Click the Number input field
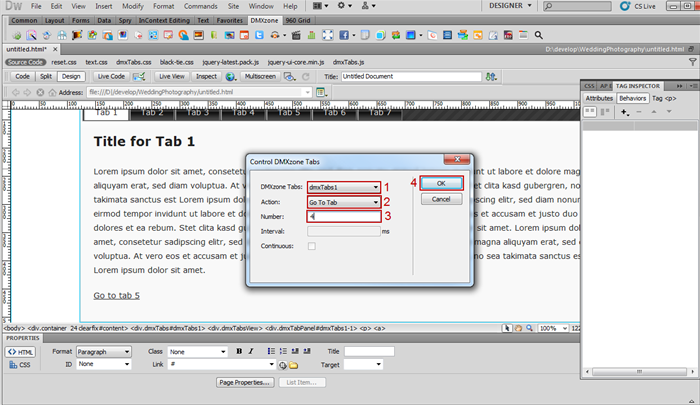The width and height of the screenshot is (700, 405). point(344,217)
